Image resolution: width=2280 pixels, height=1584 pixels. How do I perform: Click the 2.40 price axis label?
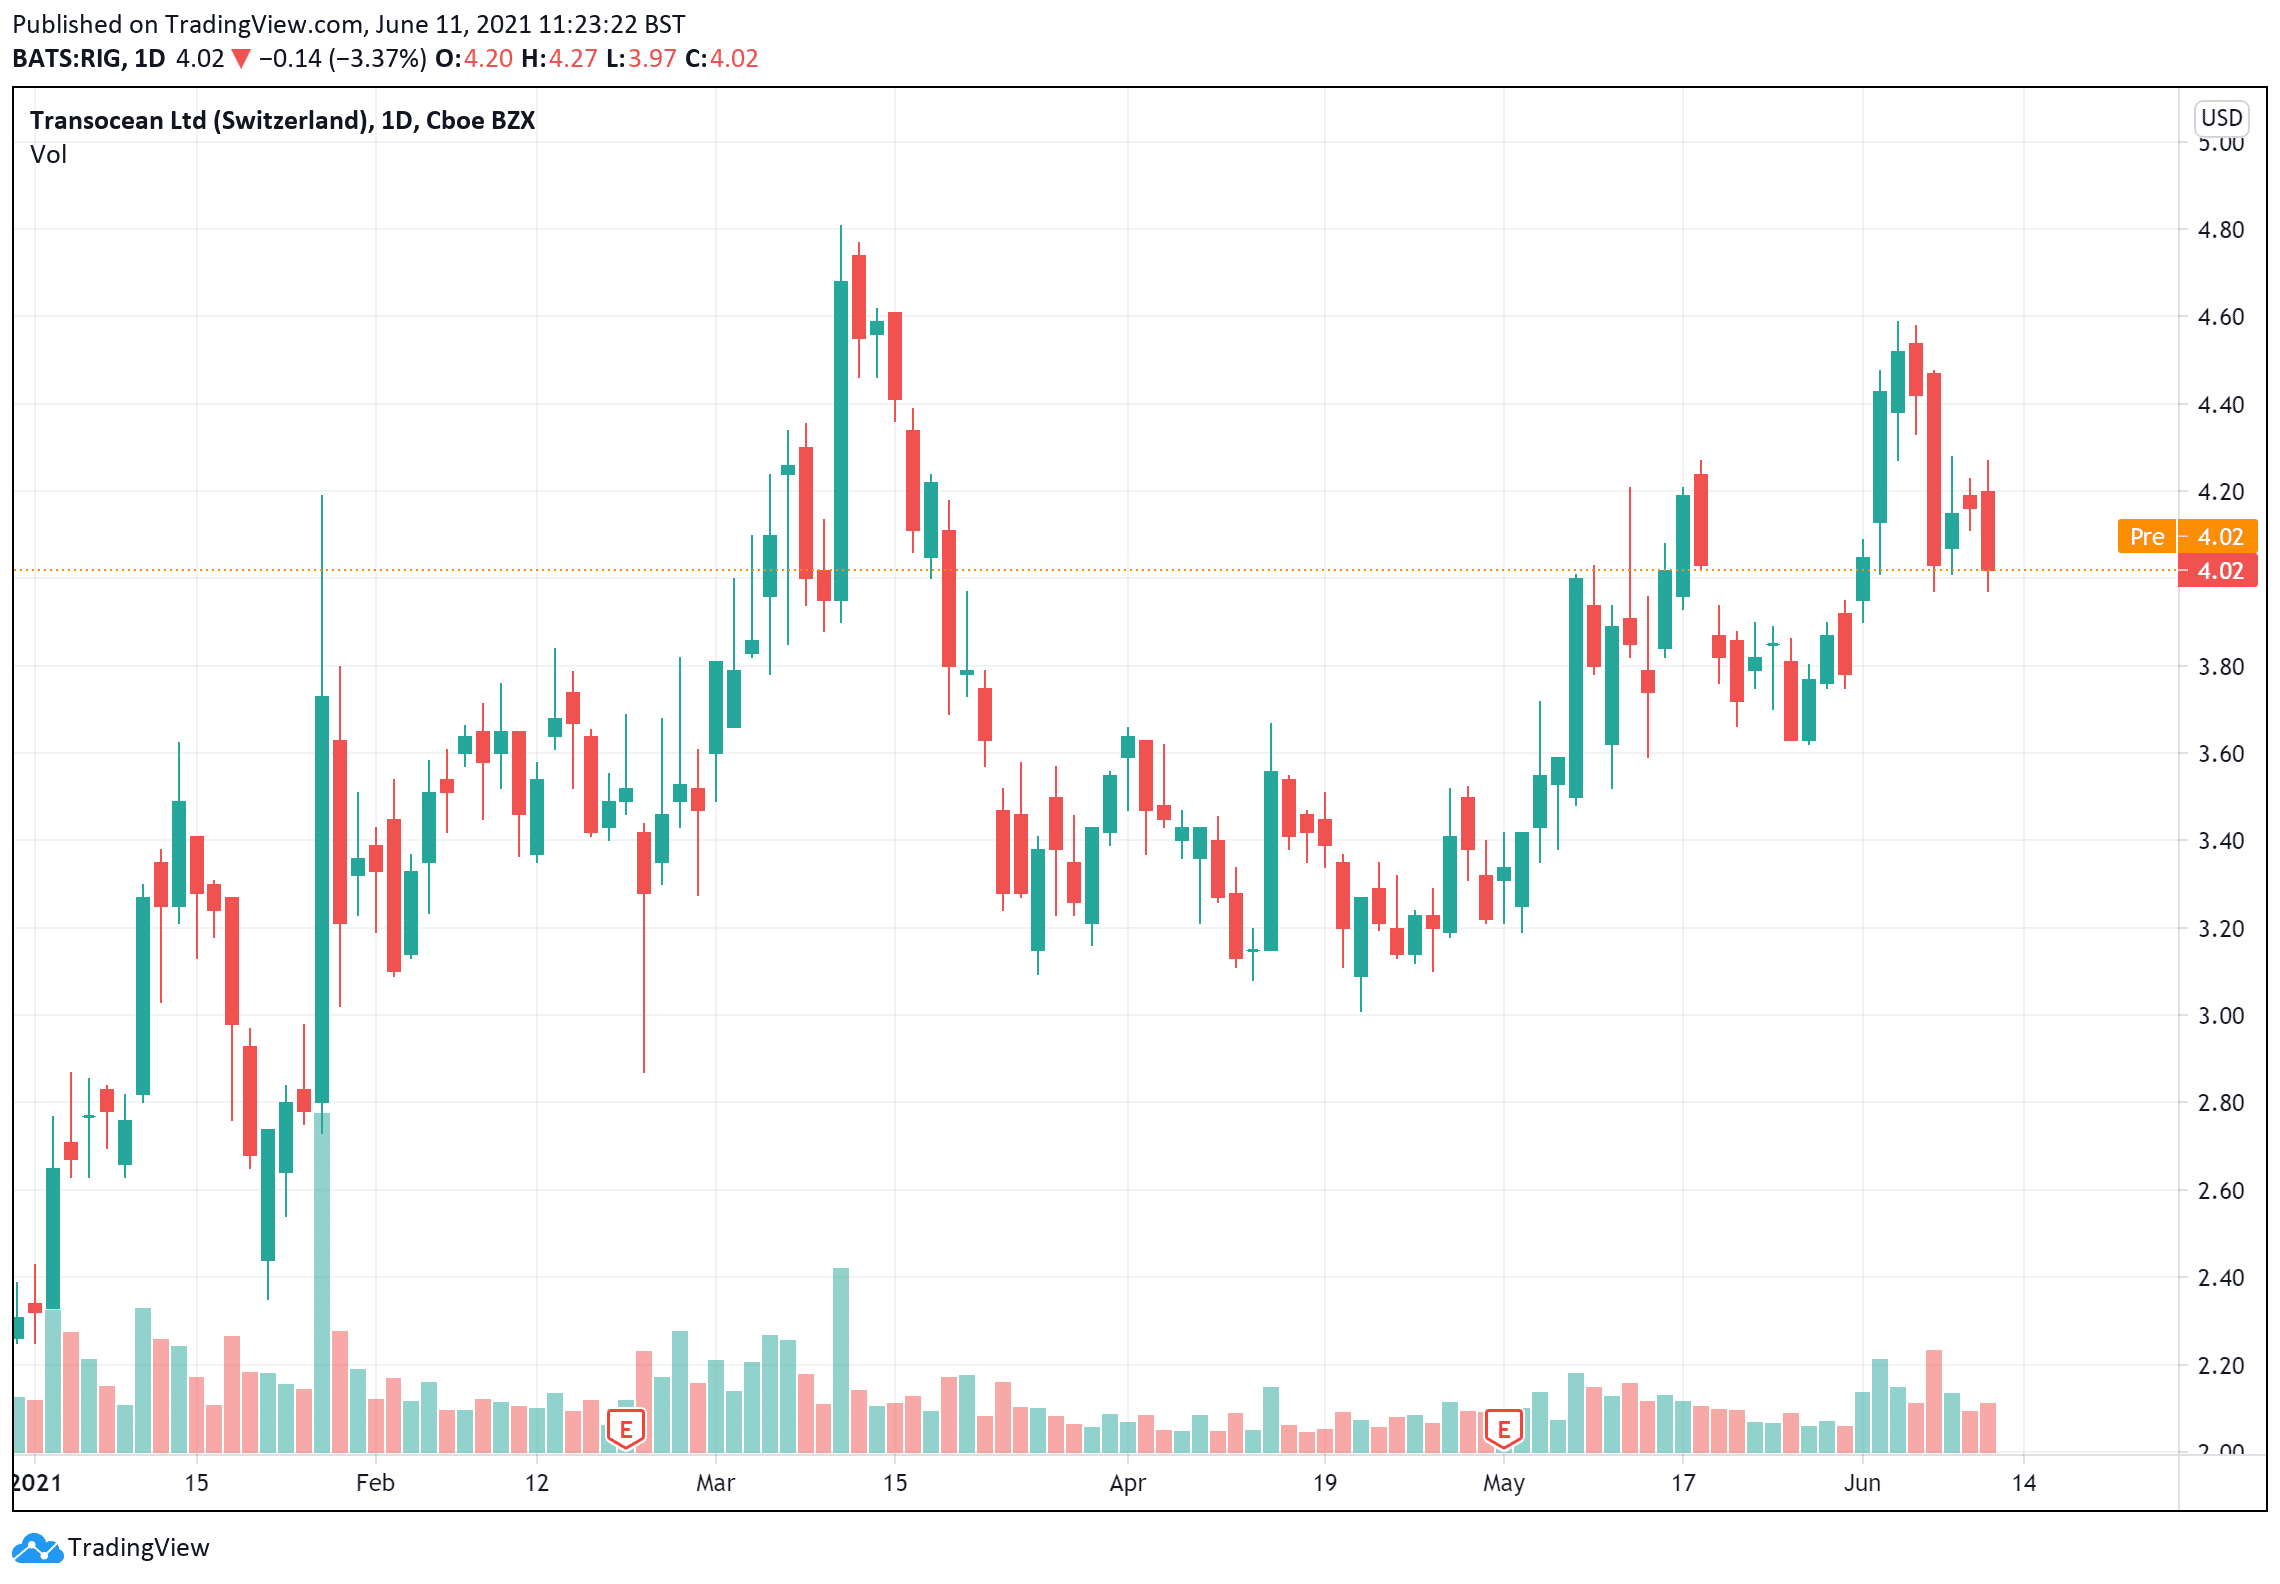pyautogui.click(x=2220, y=1278)
